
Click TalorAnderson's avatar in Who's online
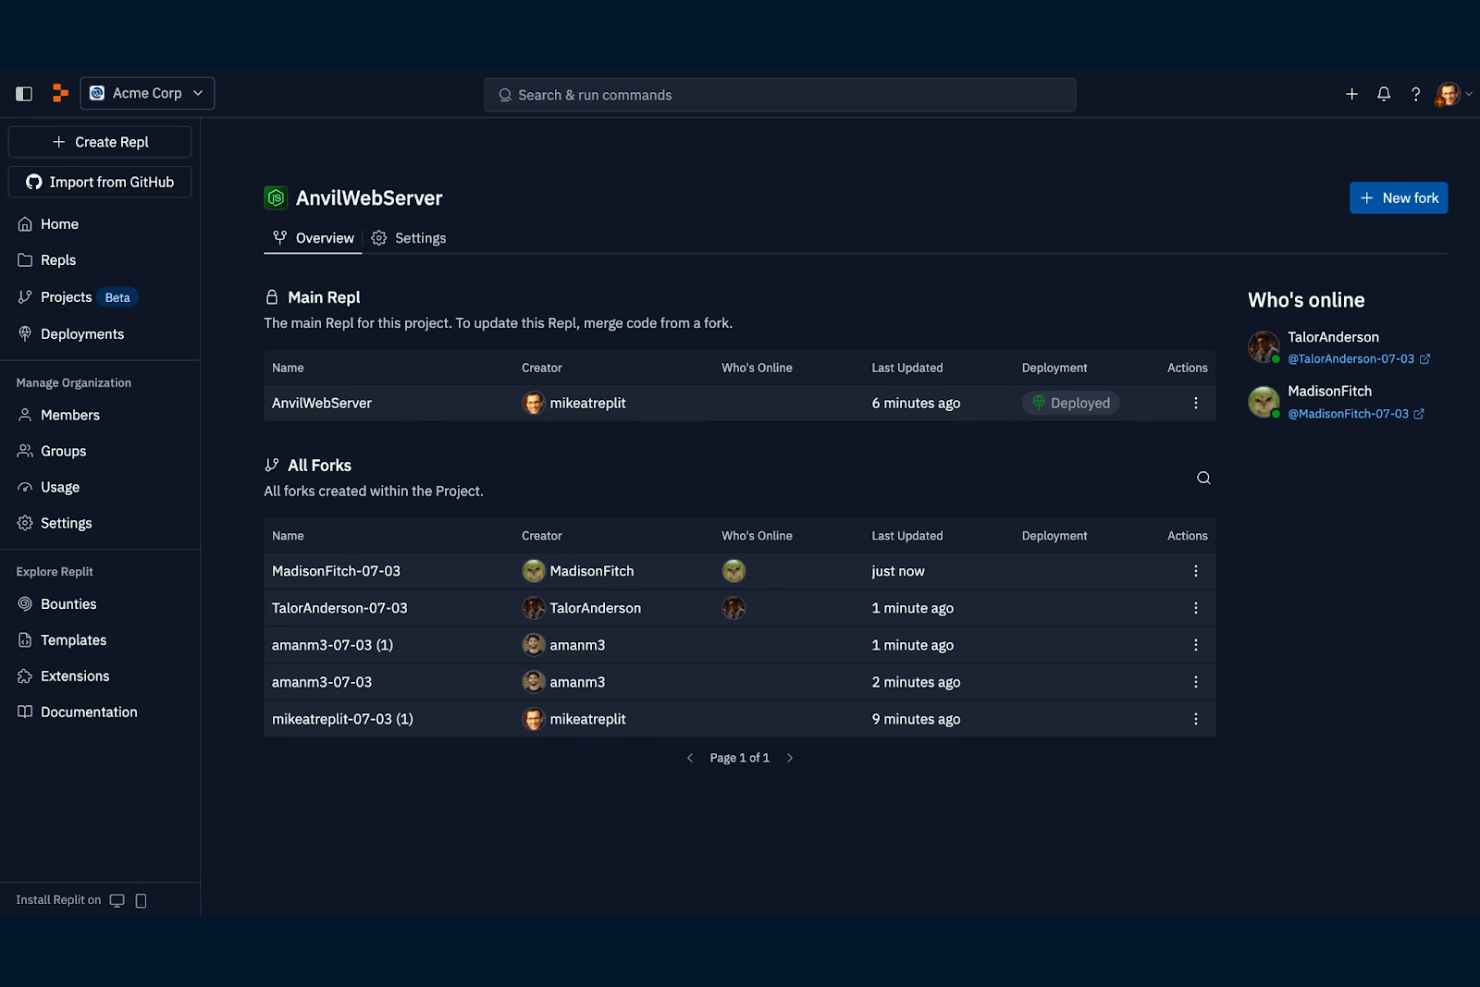(1263, 346)
